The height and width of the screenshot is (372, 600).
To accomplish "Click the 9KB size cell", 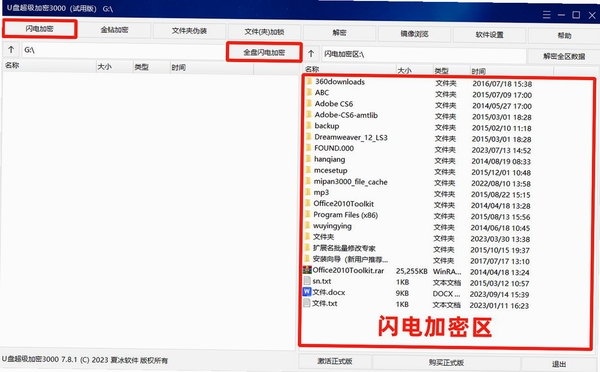I will 402,294.
